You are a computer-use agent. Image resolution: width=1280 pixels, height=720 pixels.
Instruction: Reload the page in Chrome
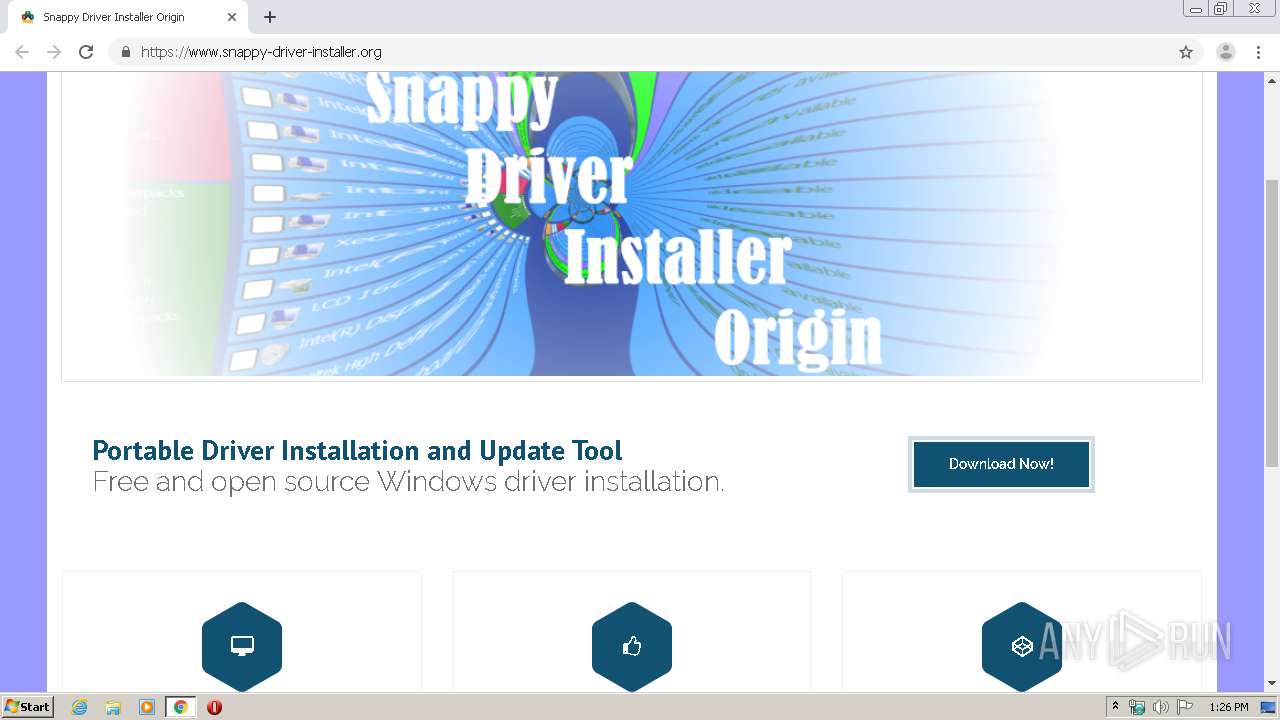(x=86, y=52)
